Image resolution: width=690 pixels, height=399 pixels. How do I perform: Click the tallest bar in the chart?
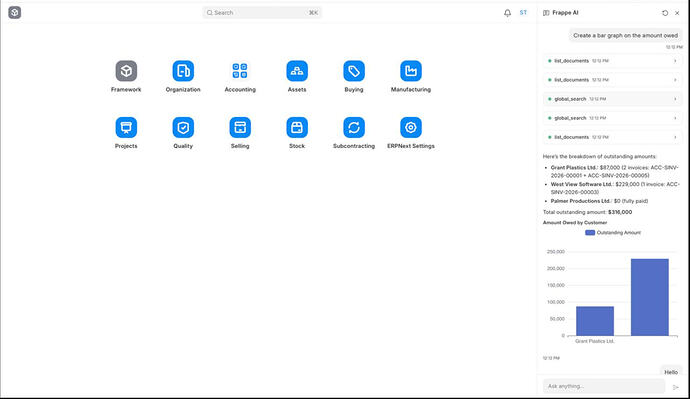(650, 297)
